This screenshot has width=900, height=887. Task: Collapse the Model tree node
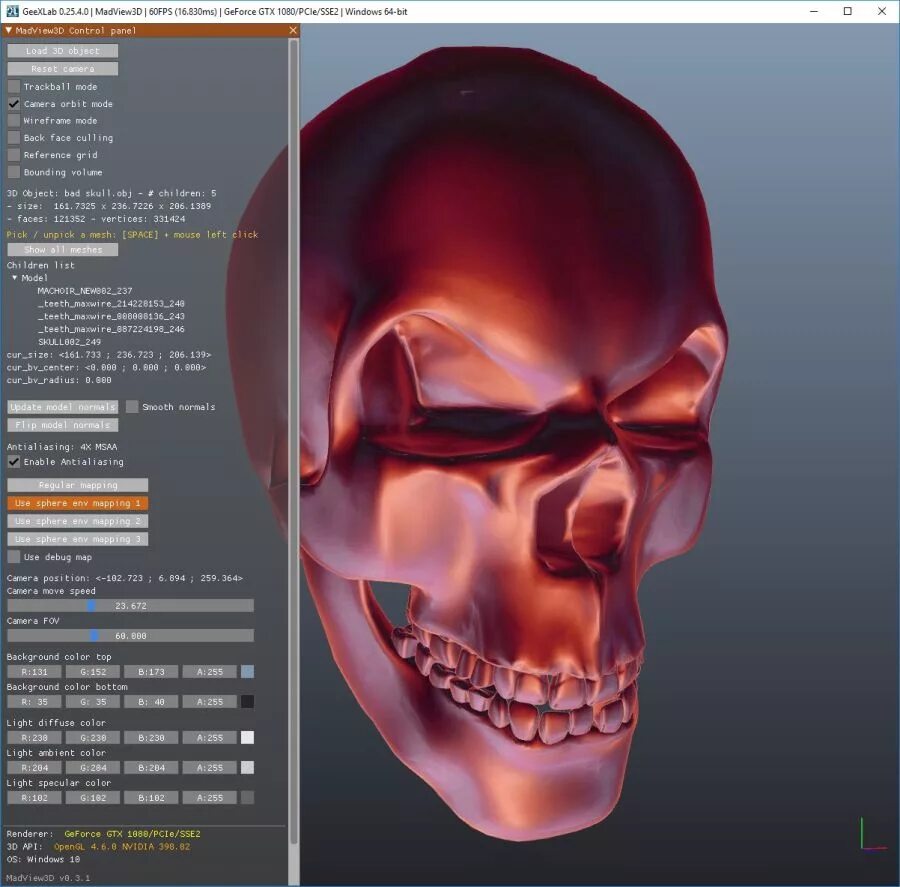tap(15, 278)
